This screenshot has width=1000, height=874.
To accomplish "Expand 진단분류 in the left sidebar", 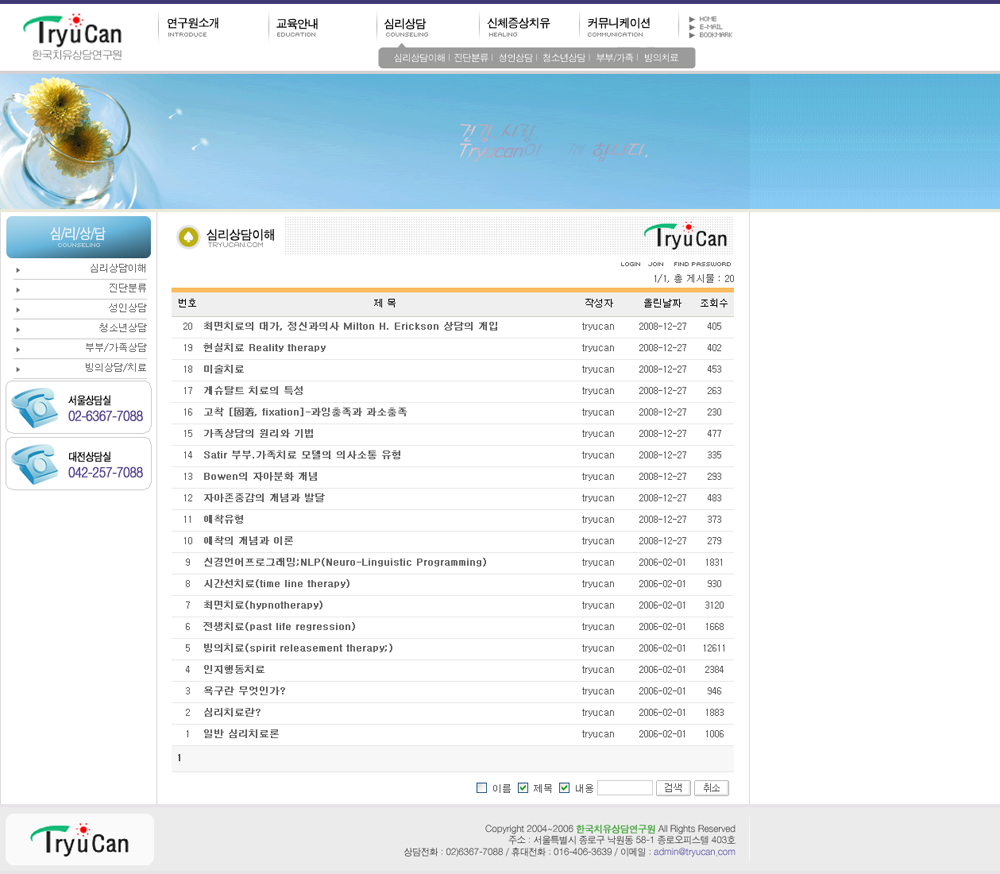I will click(127, 288).
